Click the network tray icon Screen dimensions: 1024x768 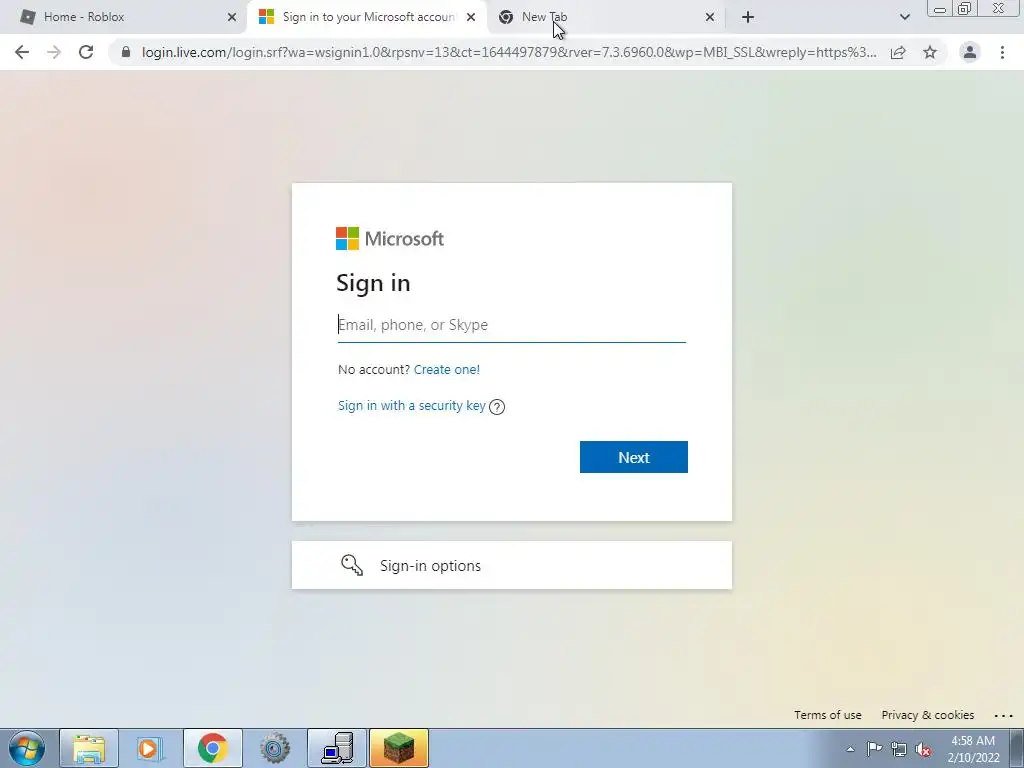click(x=899, y=749)
